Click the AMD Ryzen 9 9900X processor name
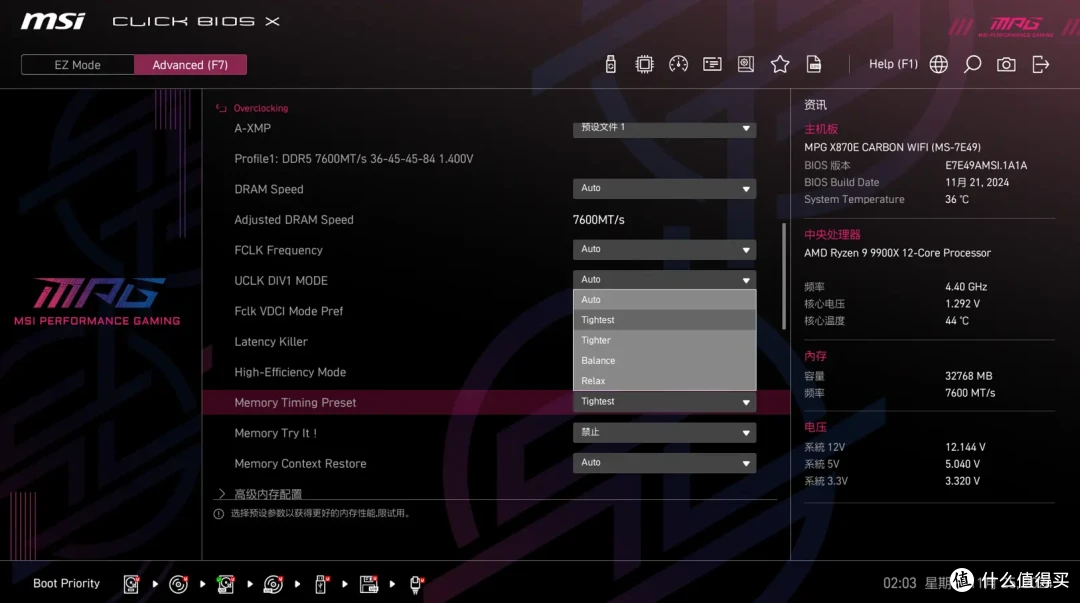 (897, 253)
